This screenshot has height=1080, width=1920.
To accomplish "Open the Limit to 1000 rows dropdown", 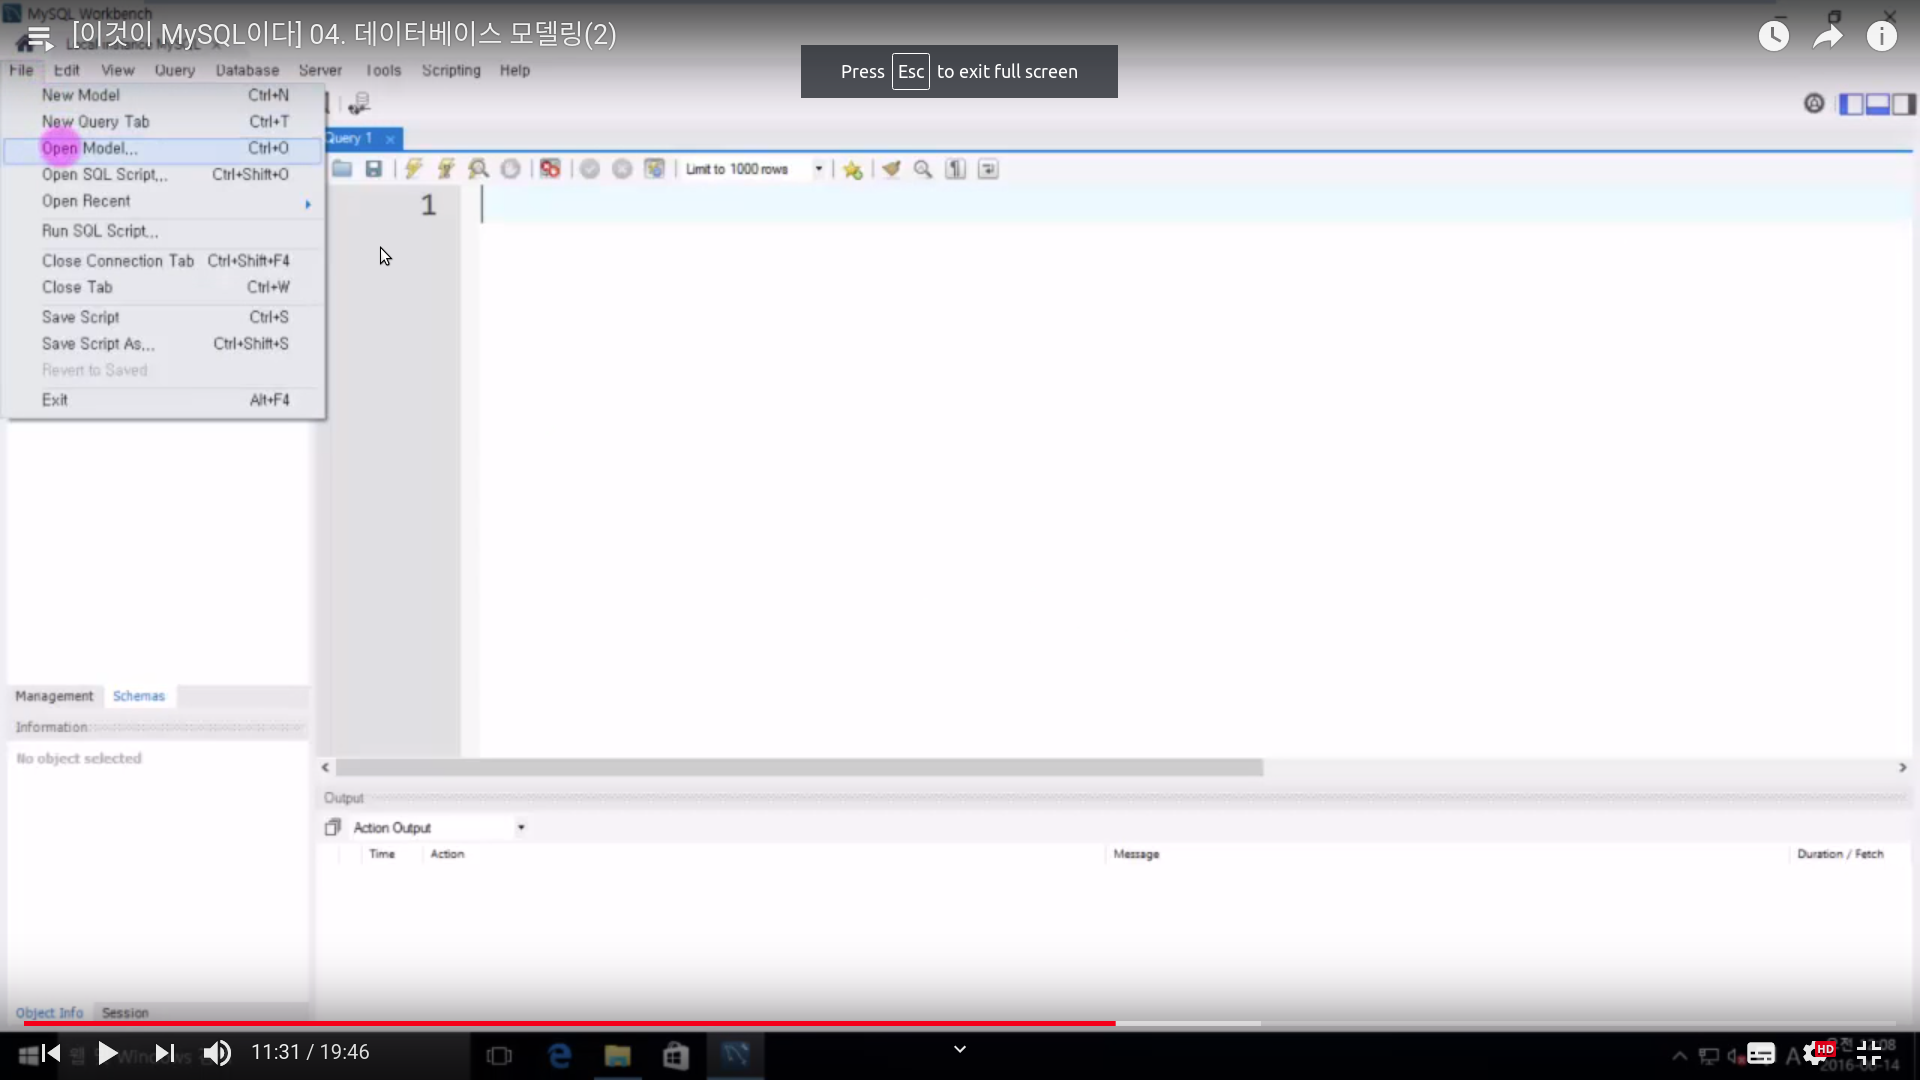I will point(755,169).
